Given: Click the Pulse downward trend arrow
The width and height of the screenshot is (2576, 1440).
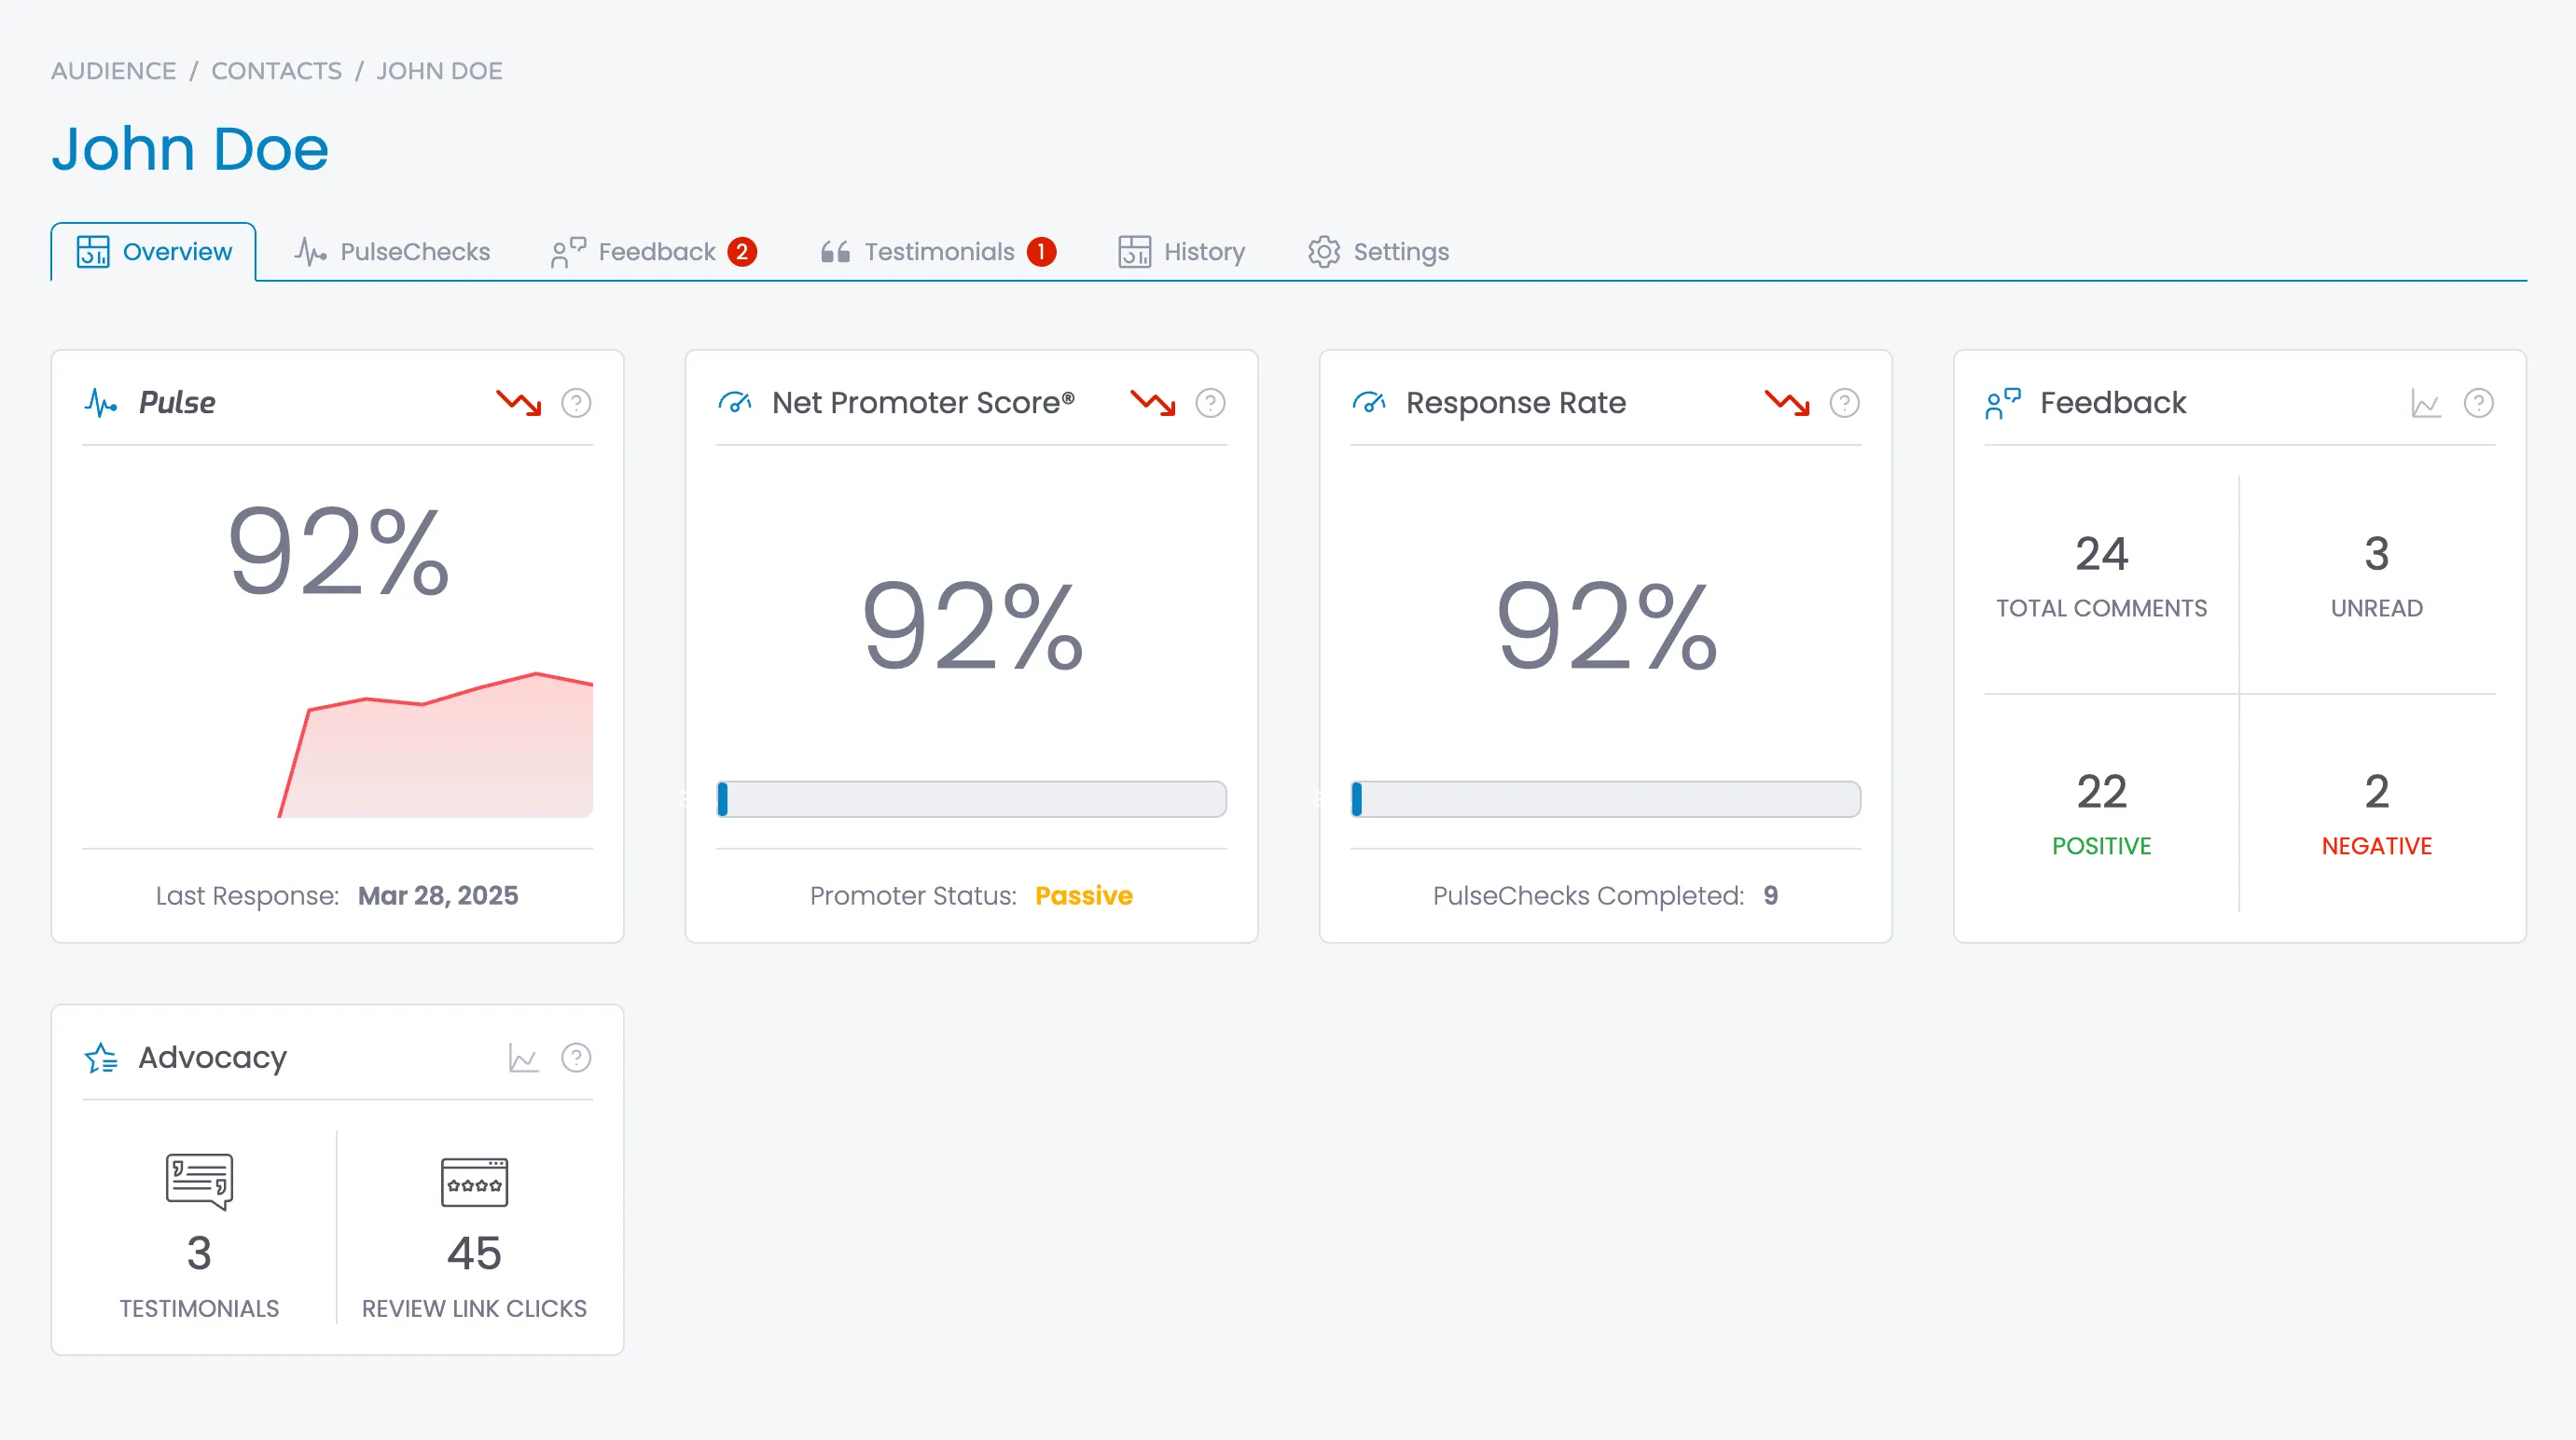Looking at the screenshot, I should click(519, 403).
